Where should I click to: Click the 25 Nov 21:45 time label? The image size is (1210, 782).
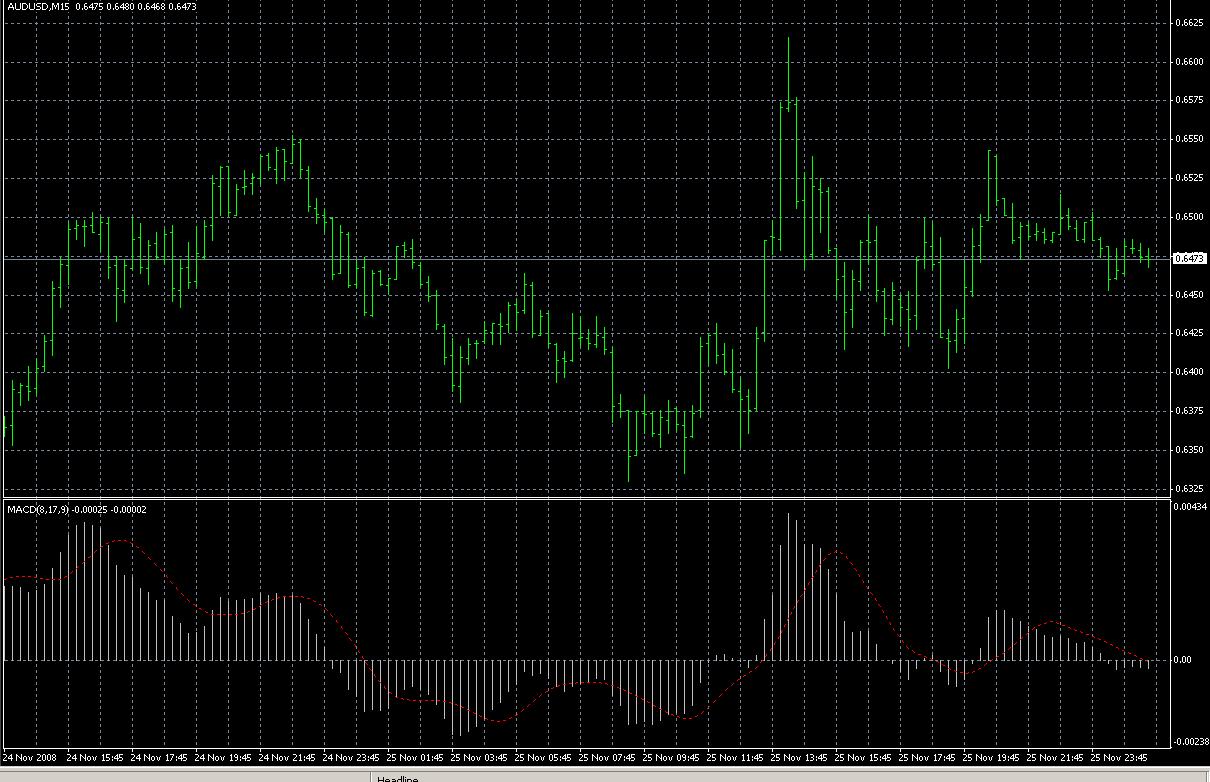(x=1055, y=757)
